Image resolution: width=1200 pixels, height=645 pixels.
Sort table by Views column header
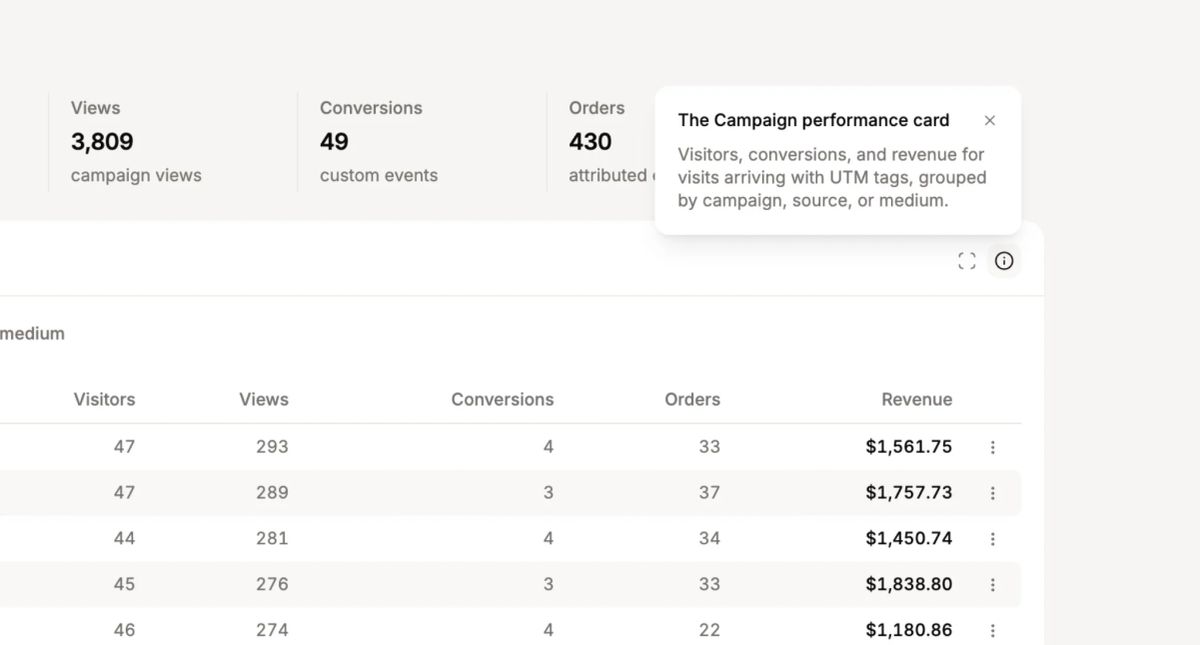(264, 399)
